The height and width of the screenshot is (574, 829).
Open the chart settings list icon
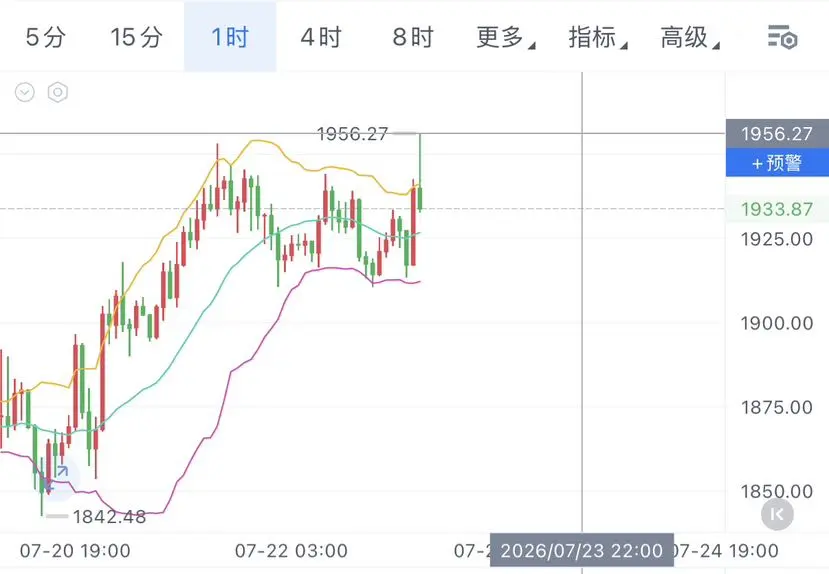pos(782,38)
